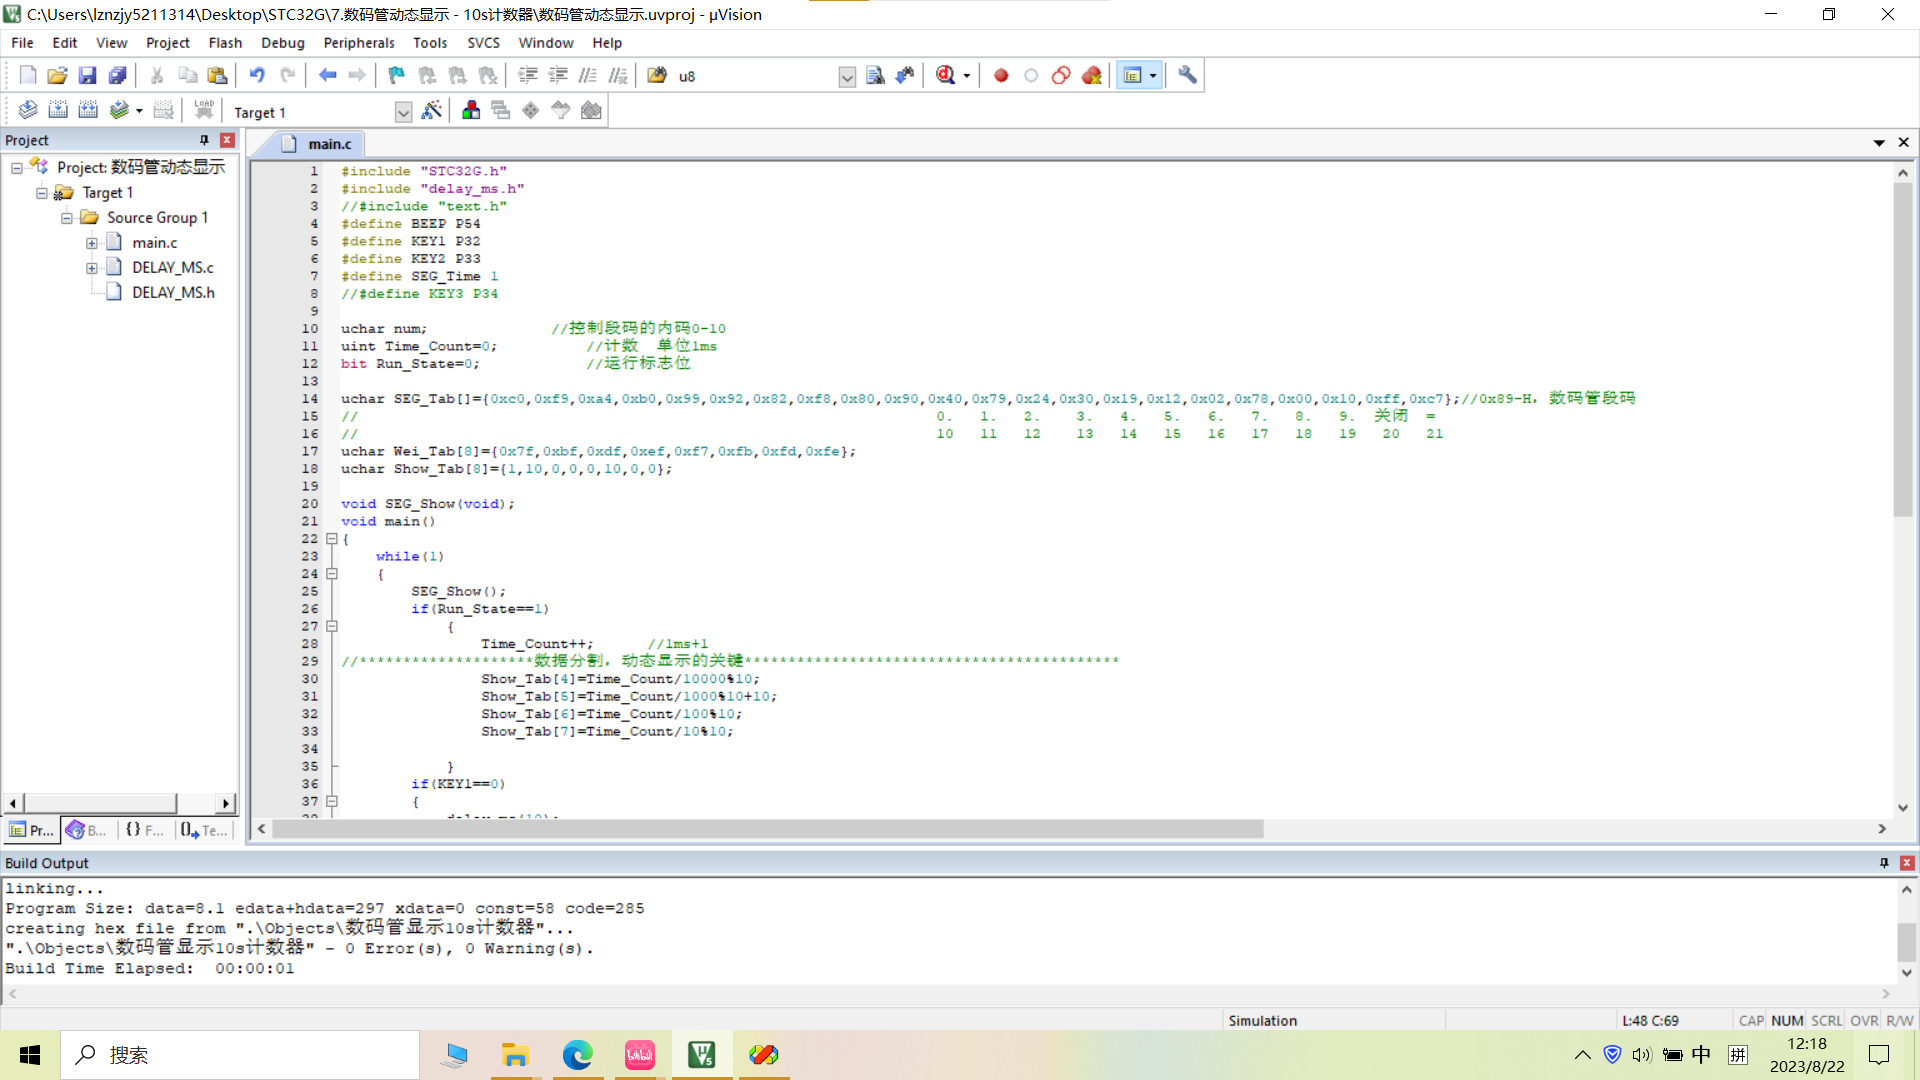Close the Project panel

[x=227, y=140]
